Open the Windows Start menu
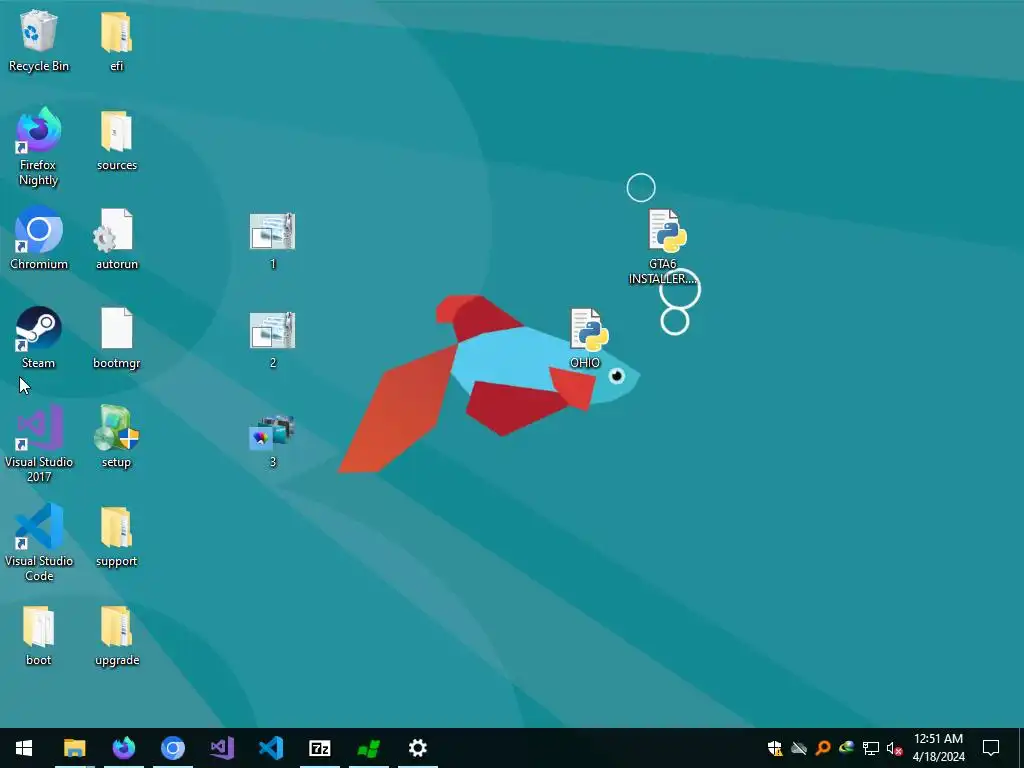Screen dimensions: 1024x768 [24, 748]
